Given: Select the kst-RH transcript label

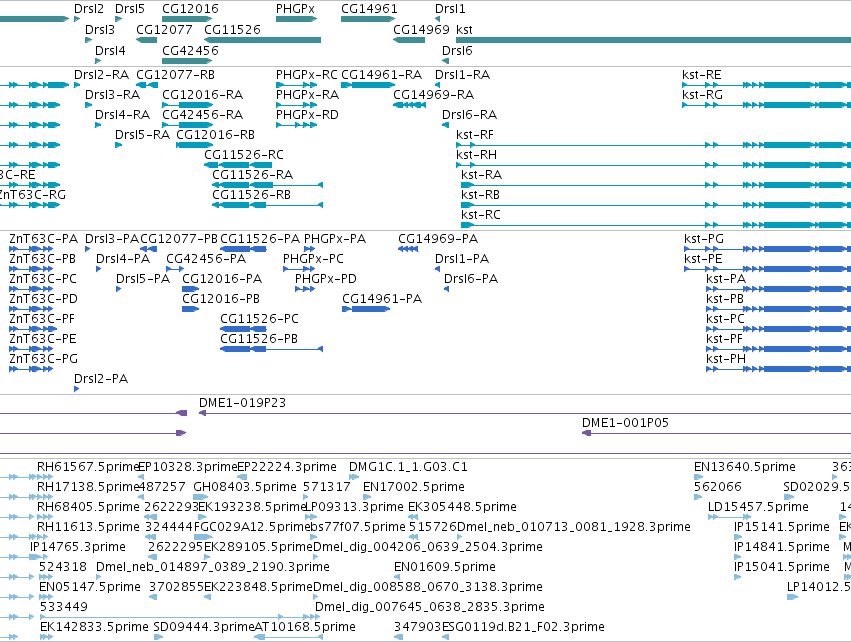Looking at the screenshot, I should tap(477, 155).
